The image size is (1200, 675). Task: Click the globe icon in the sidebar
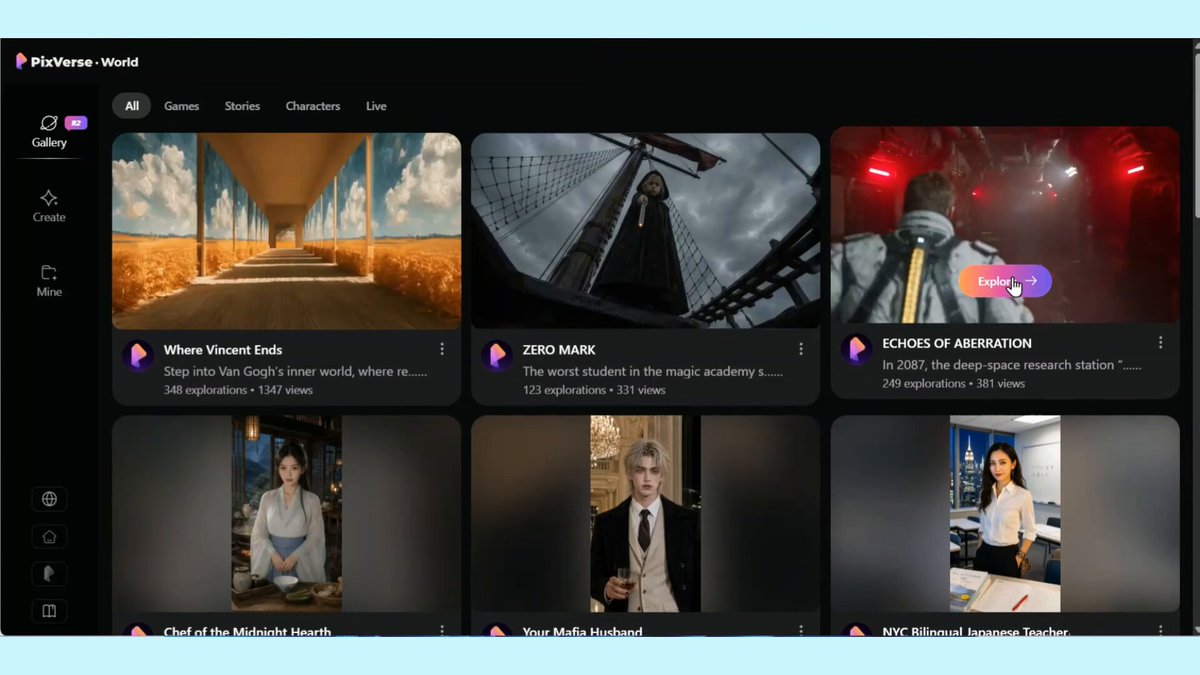pos(49,499)
